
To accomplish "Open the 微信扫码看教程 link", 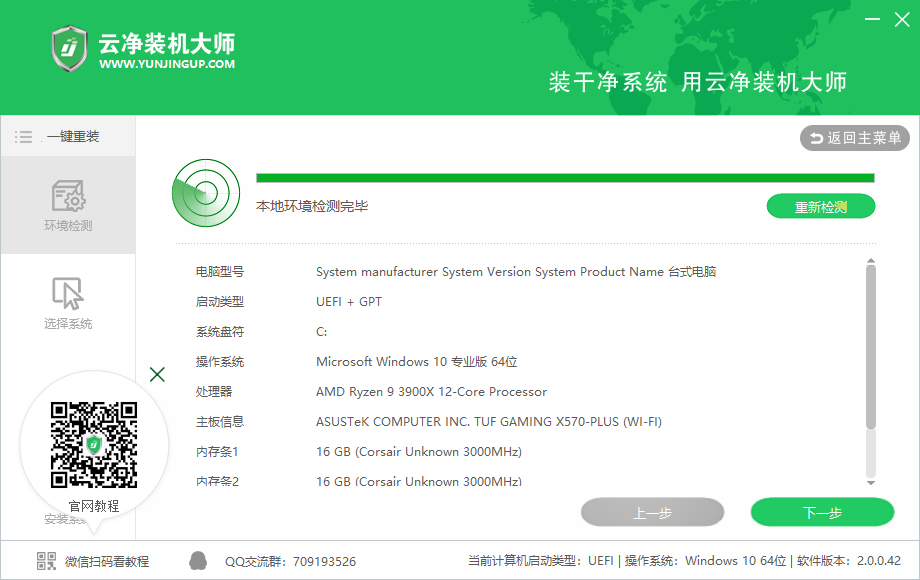I will (x=107, y=561).
